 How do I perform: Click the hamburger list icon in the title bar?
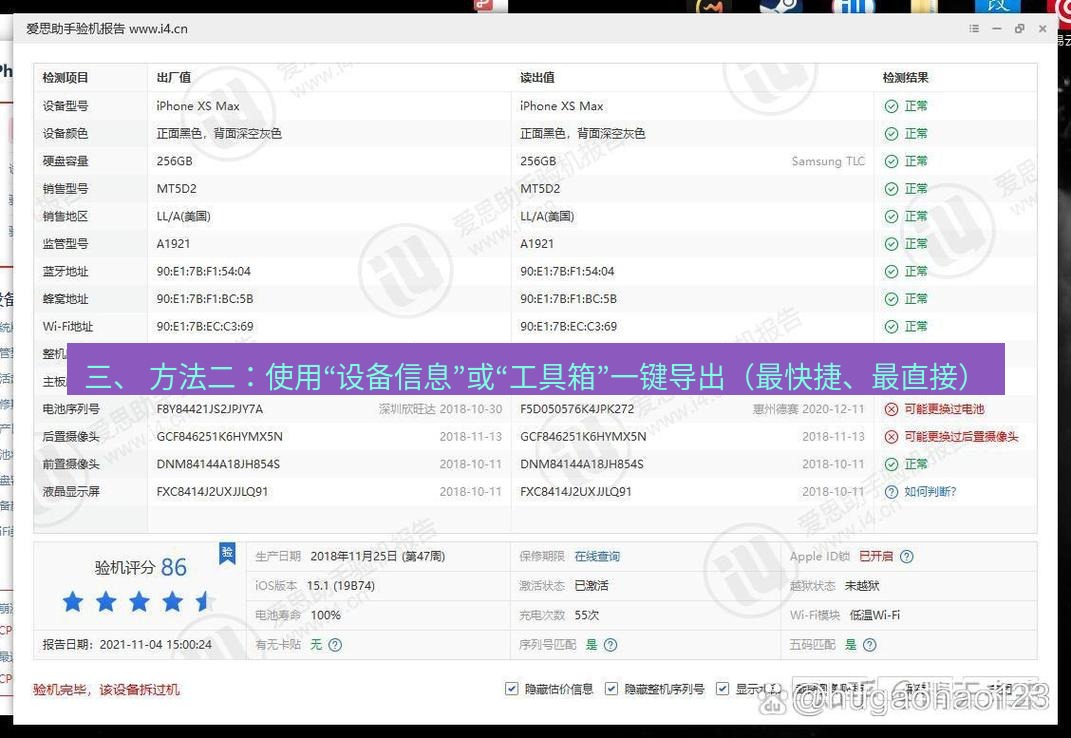[972, 29]
